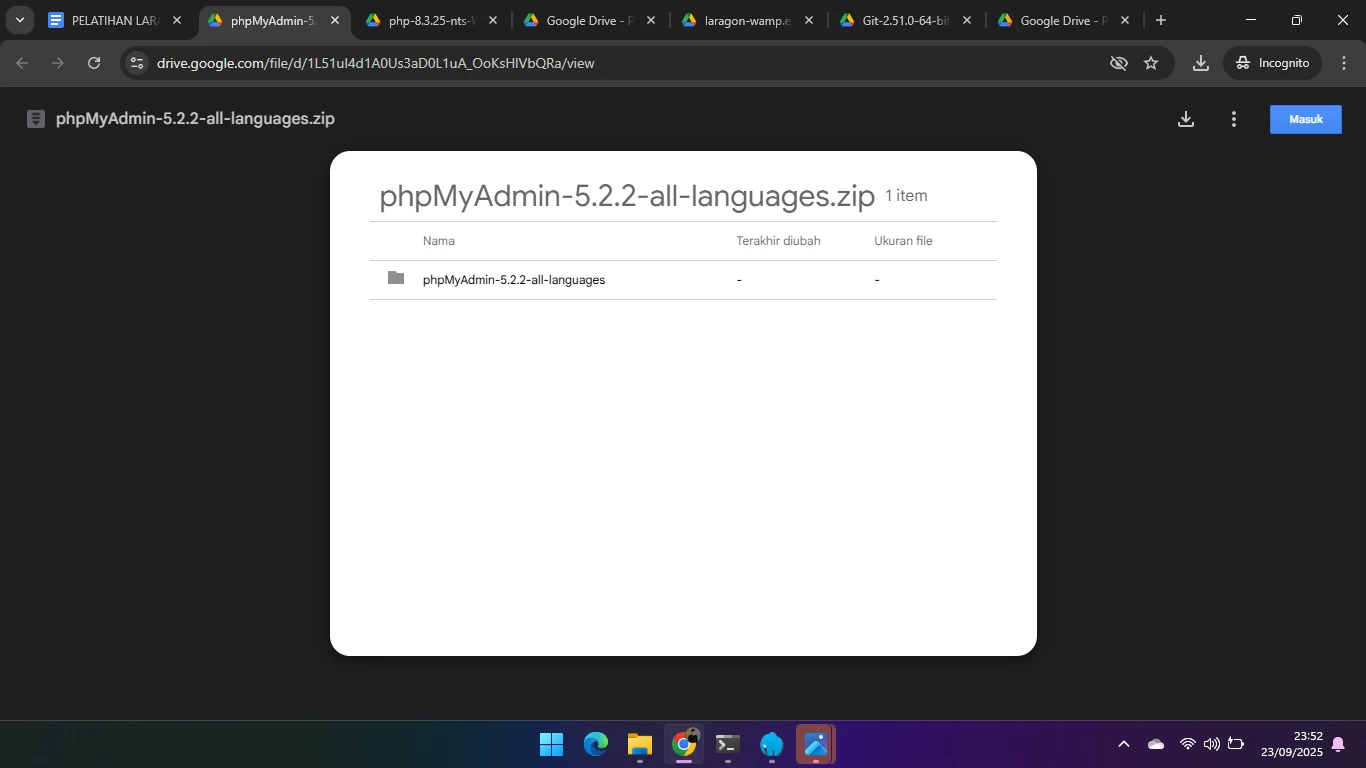Click the Incognito profile button
1366x768 pixels.
1272,63
